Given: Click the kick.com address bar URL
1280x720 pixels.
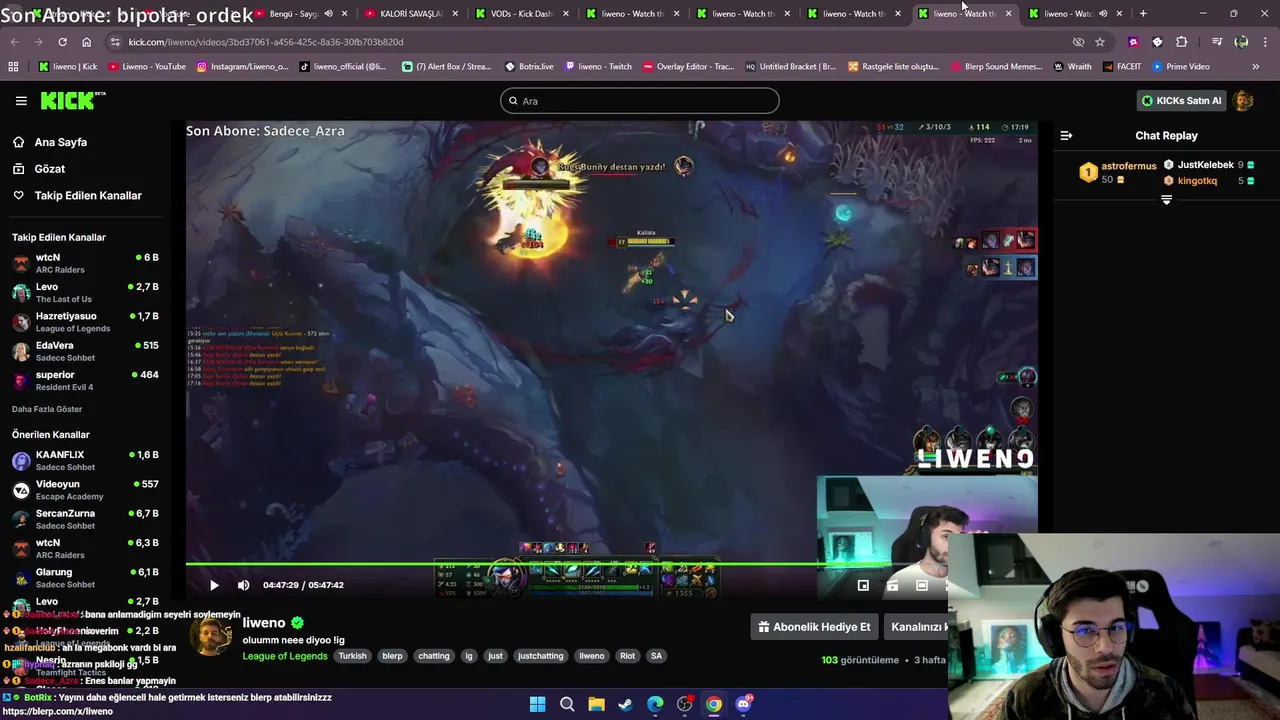Looking at the screenshot, I should point(266,42).
